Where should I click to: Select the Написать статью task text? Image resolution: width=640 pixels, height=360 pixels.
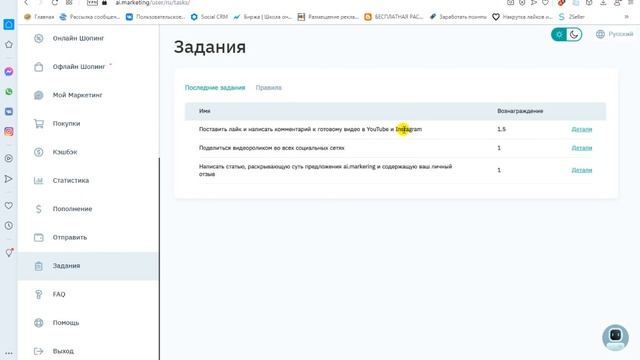tap(325, 170)
